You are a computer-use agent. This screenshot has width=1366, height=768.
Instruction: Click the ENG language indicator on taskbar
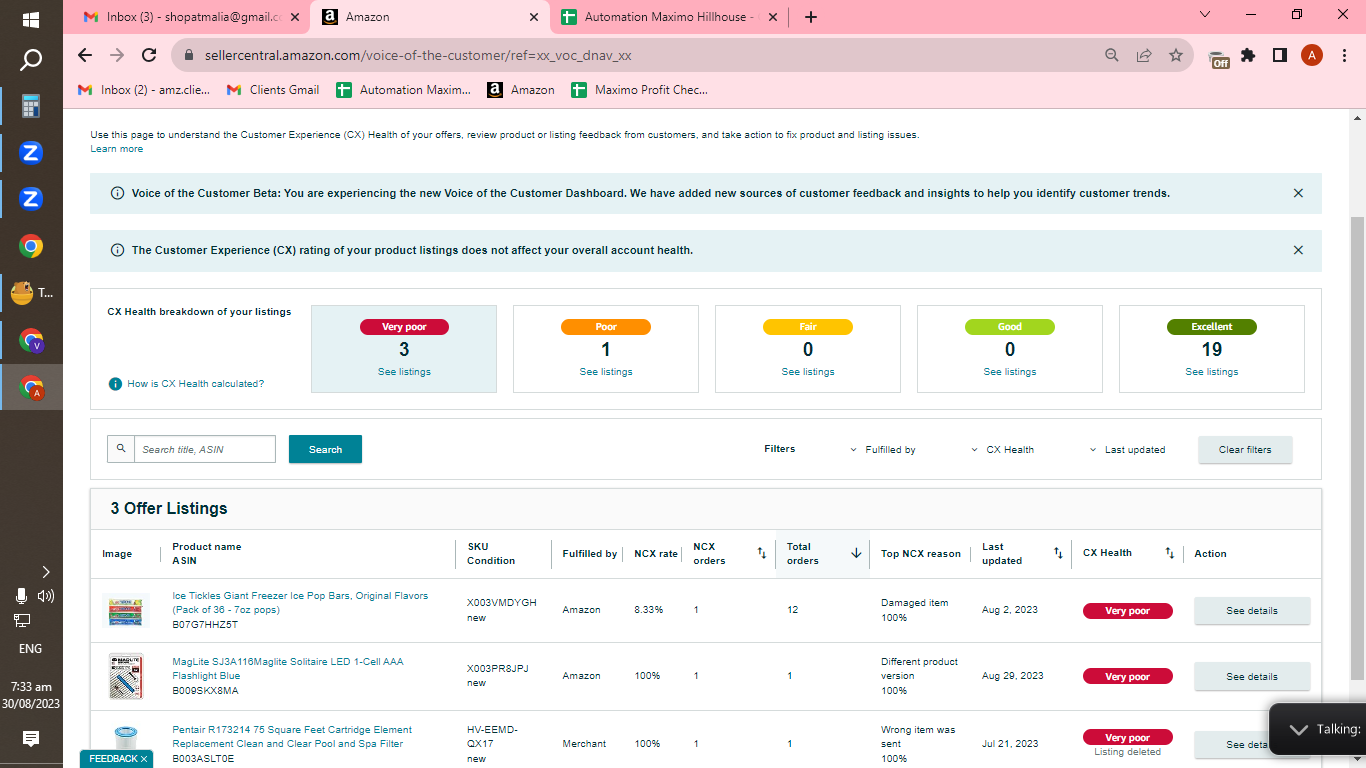pos(31,648)
